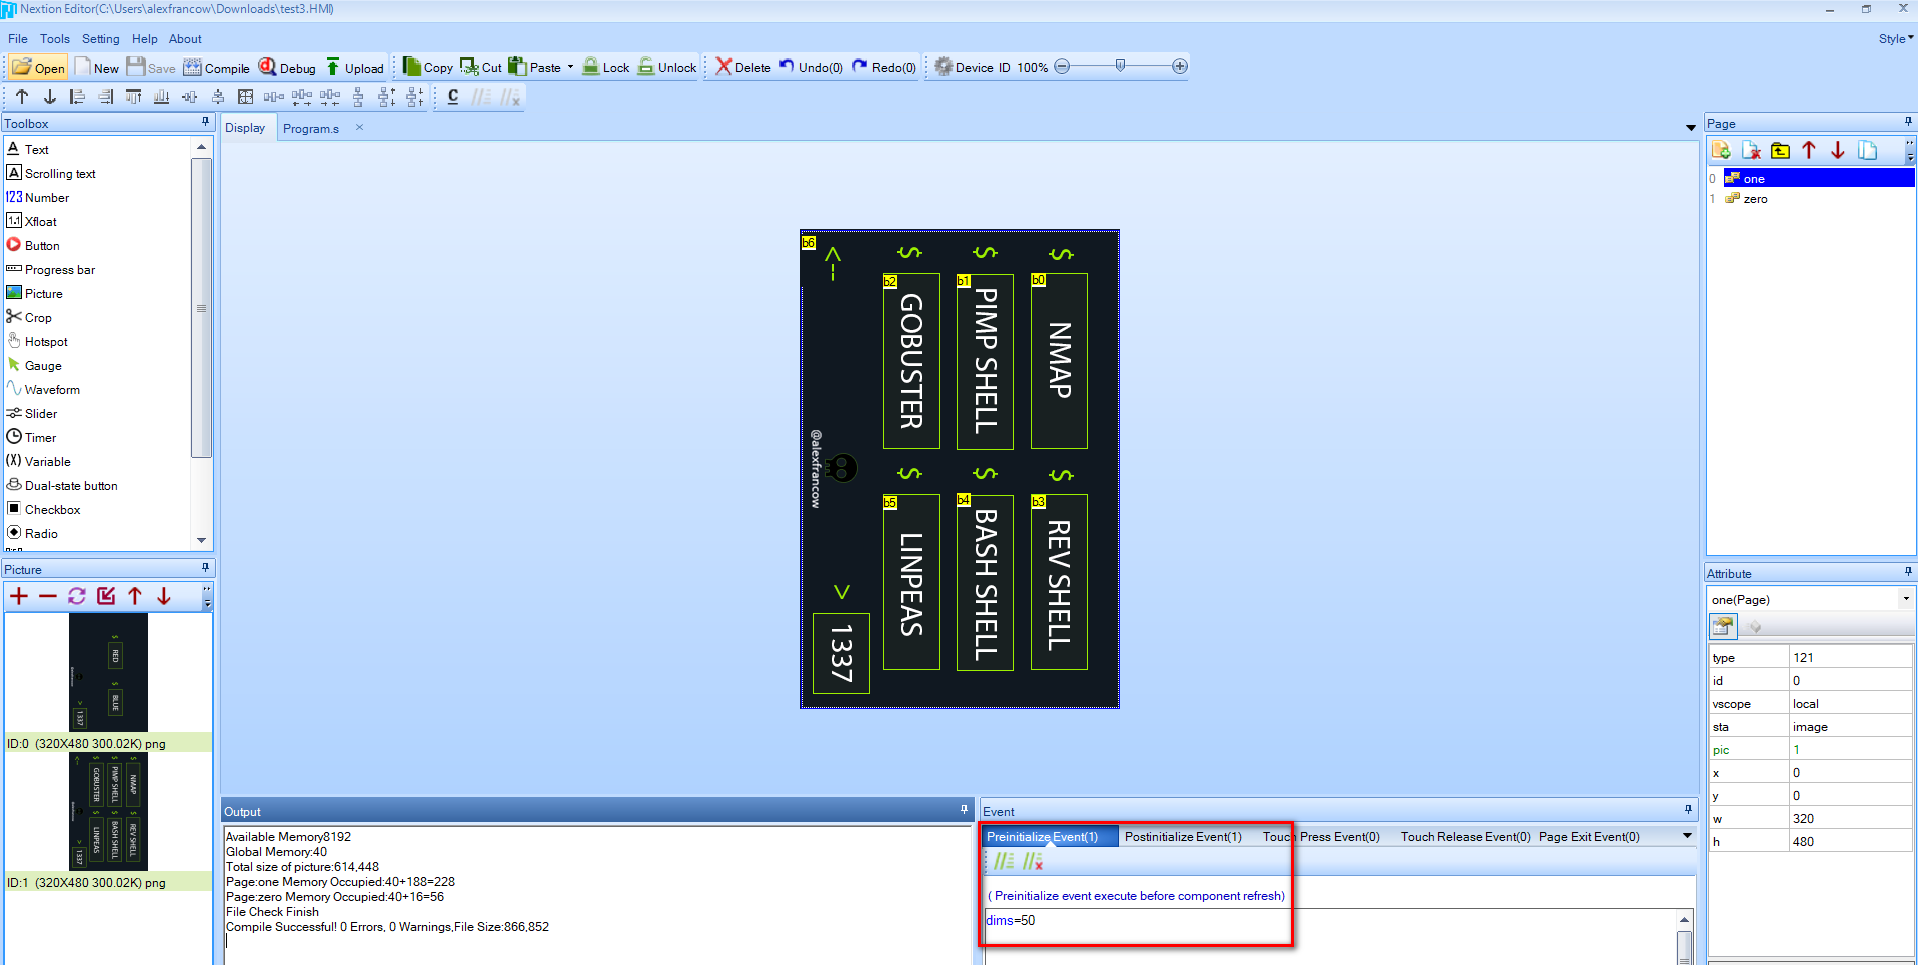Unlock the selected component
This screenshot has height=965, width=1918.
[667, 67]
